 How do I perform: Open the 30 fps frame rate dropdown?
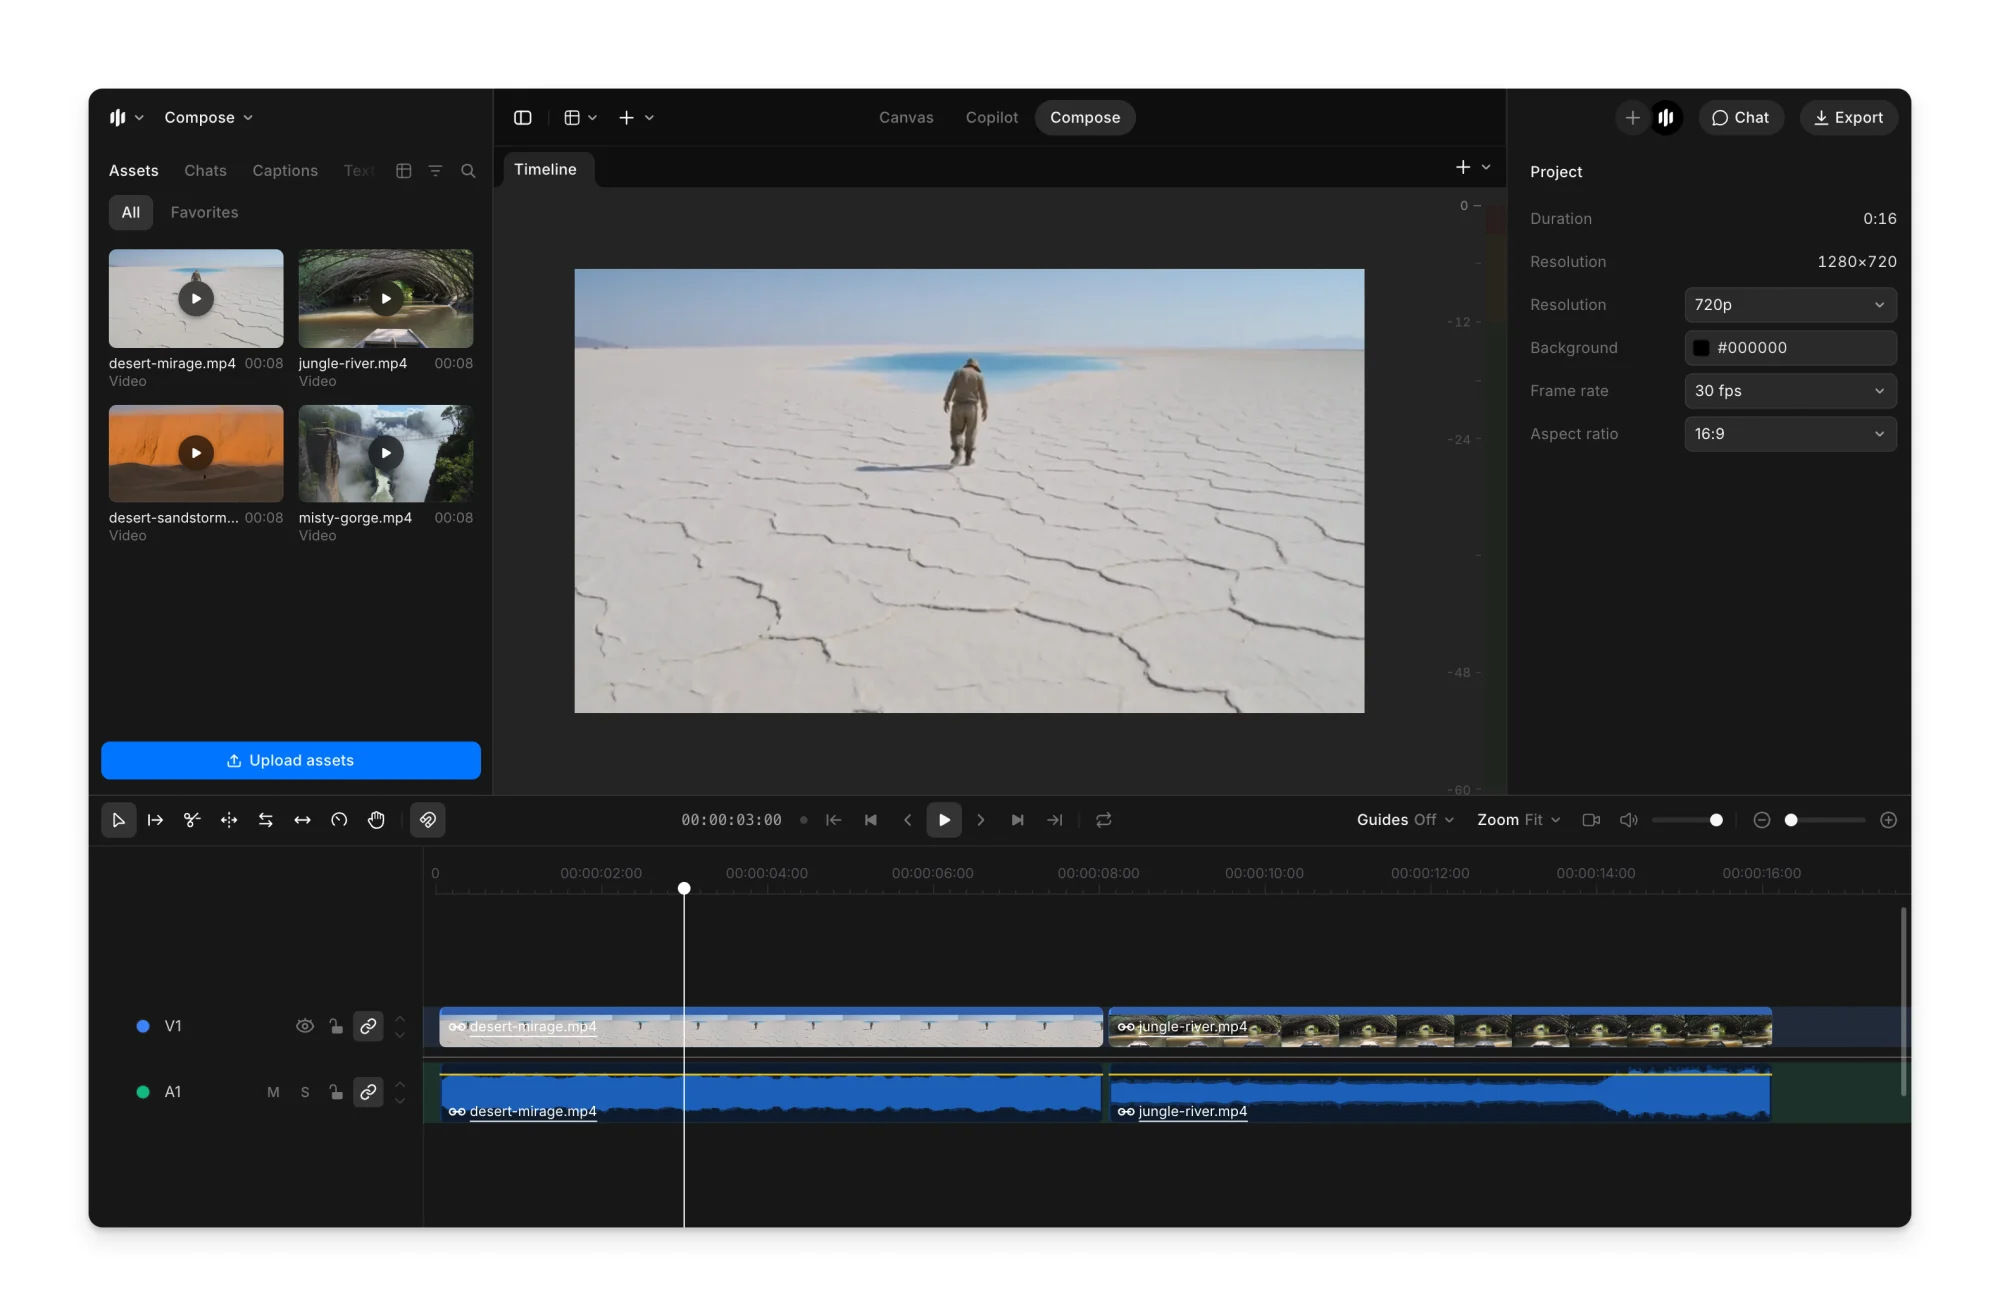click(1790, 391)
